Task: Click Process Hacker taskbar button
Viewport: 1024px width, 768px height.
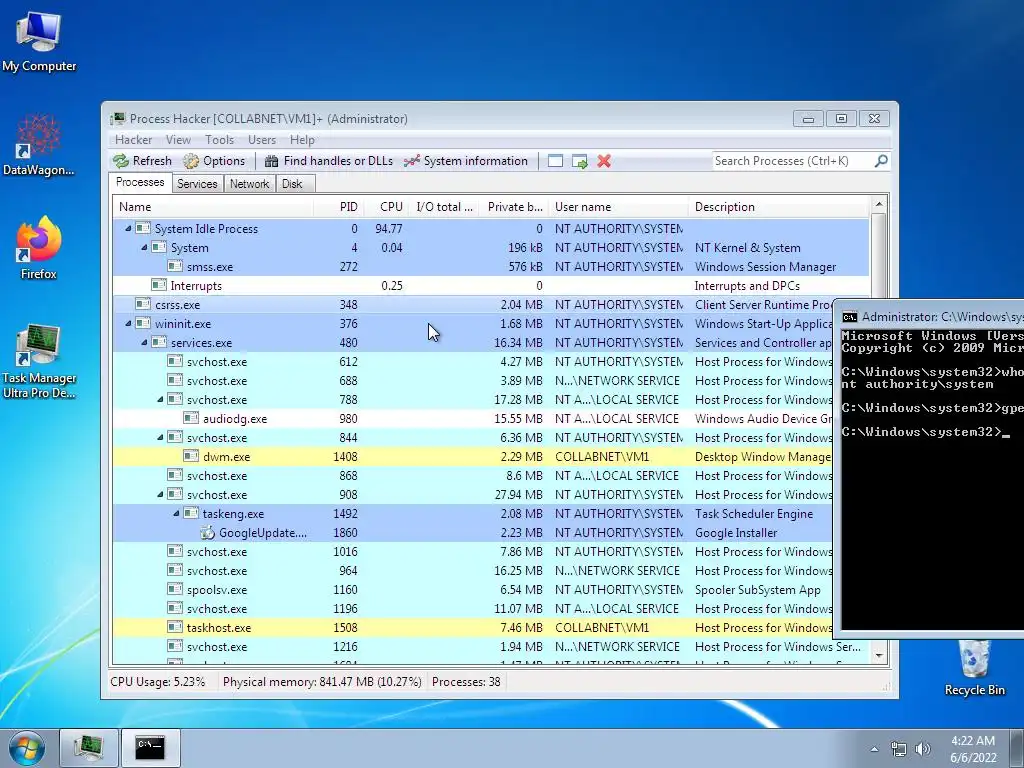Action: [x=89, y=748]
